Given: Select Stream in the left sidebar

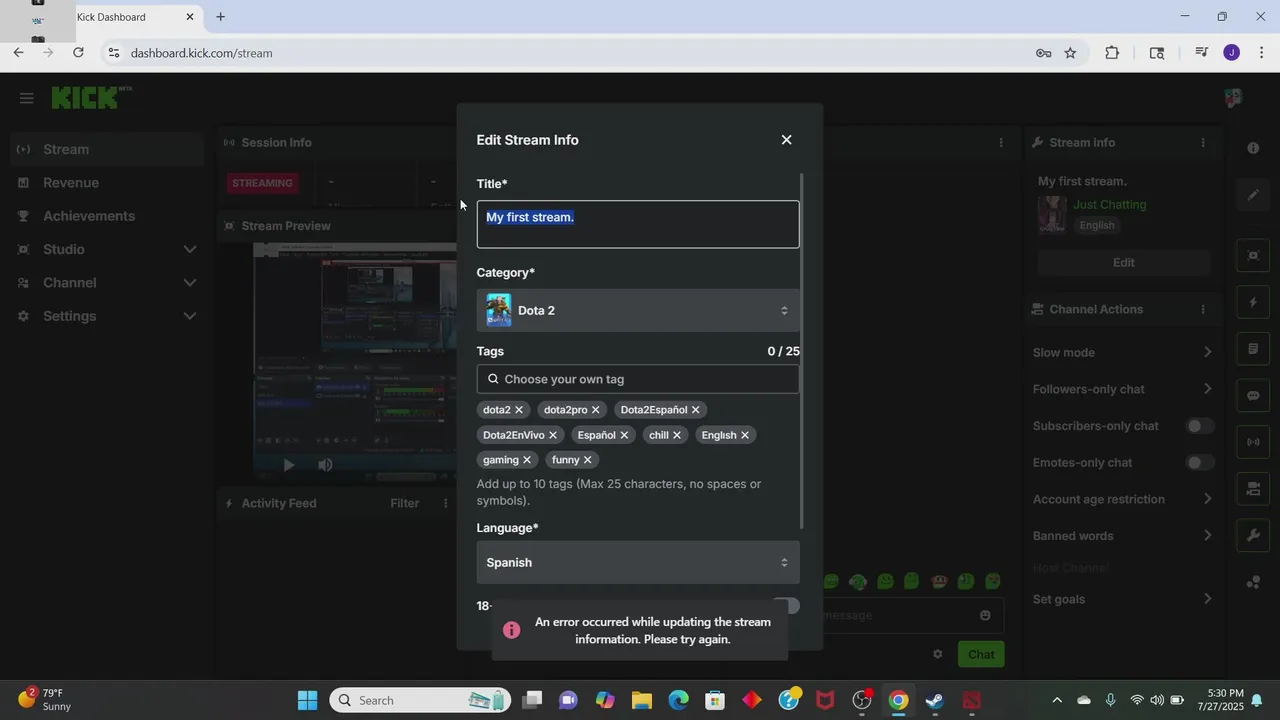Looking at the screenshot, I should [108, 149].
